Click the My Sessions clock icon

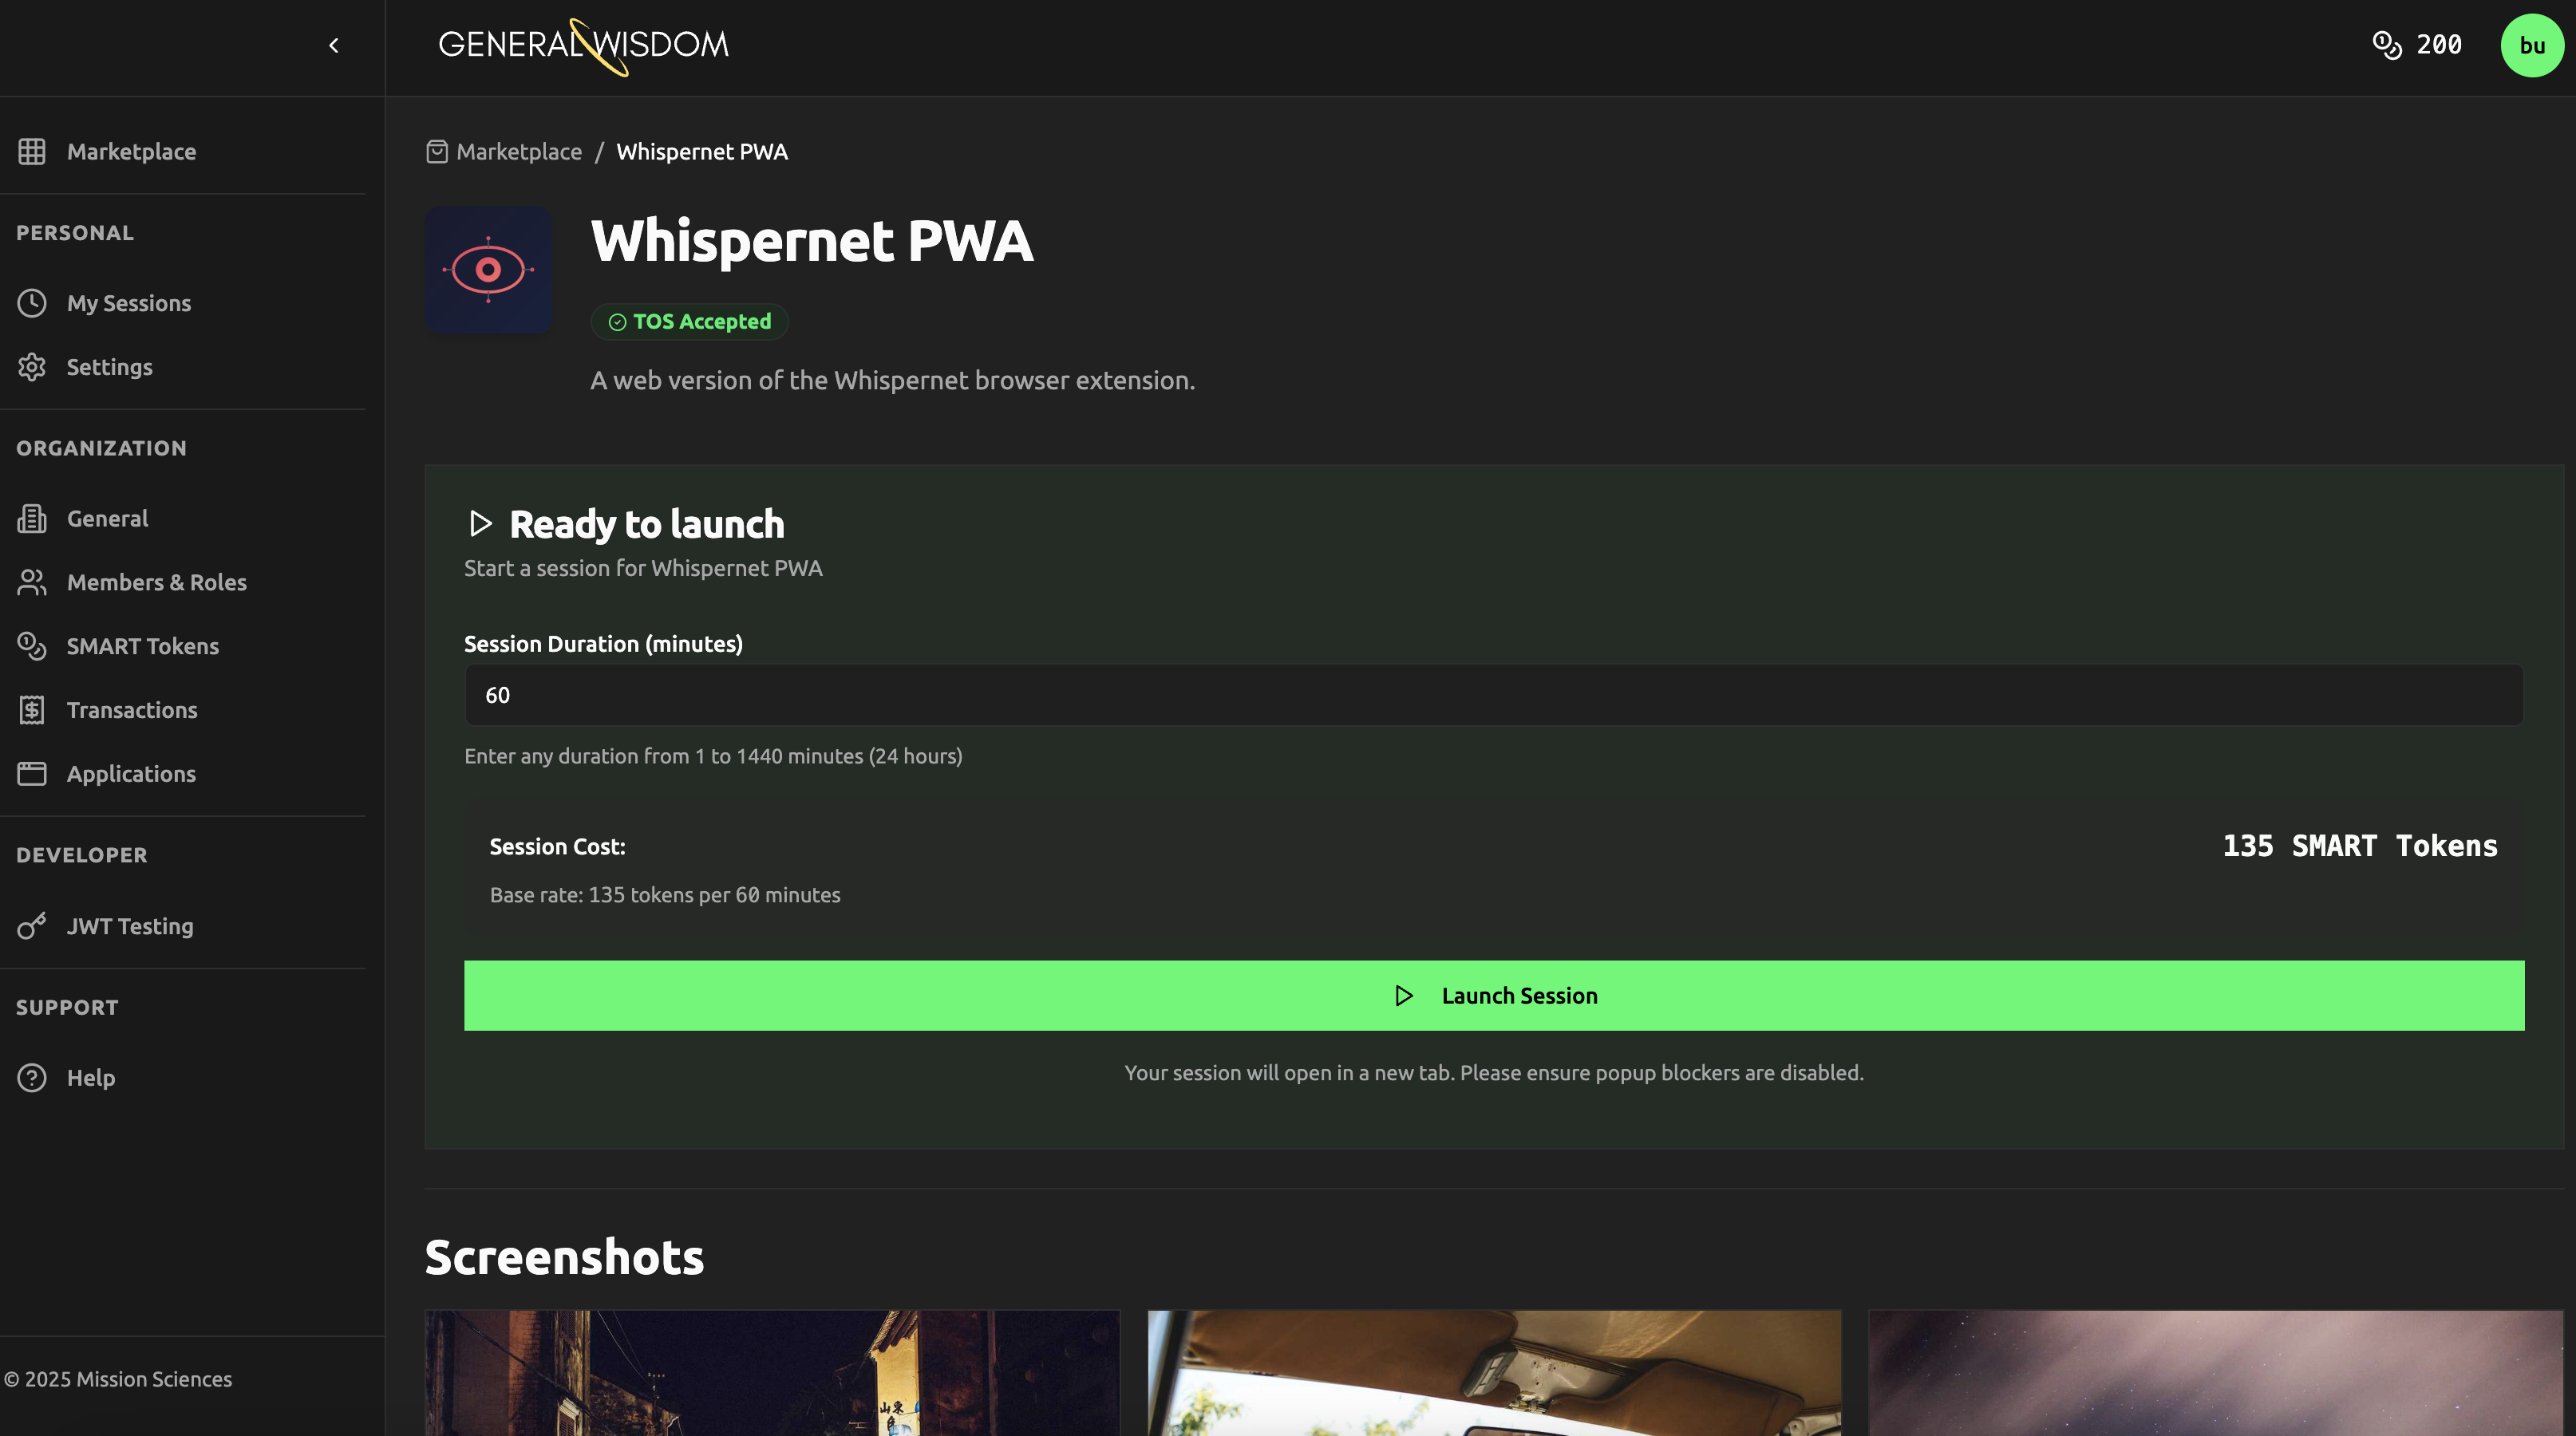click(x=32, y=303)
